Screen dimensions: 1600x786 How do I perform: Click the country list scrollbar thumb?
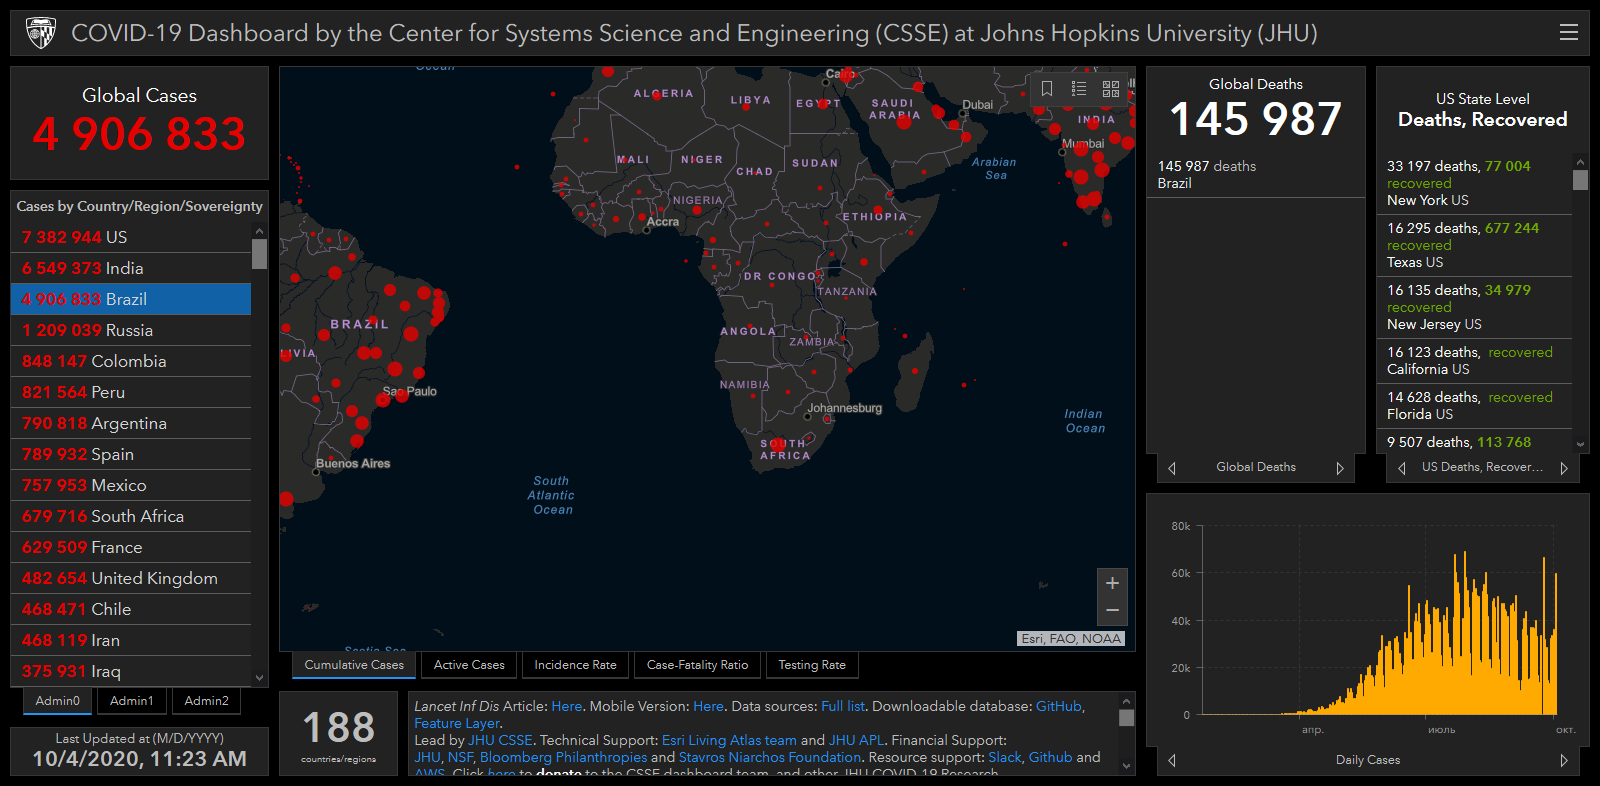coord(259,254)
